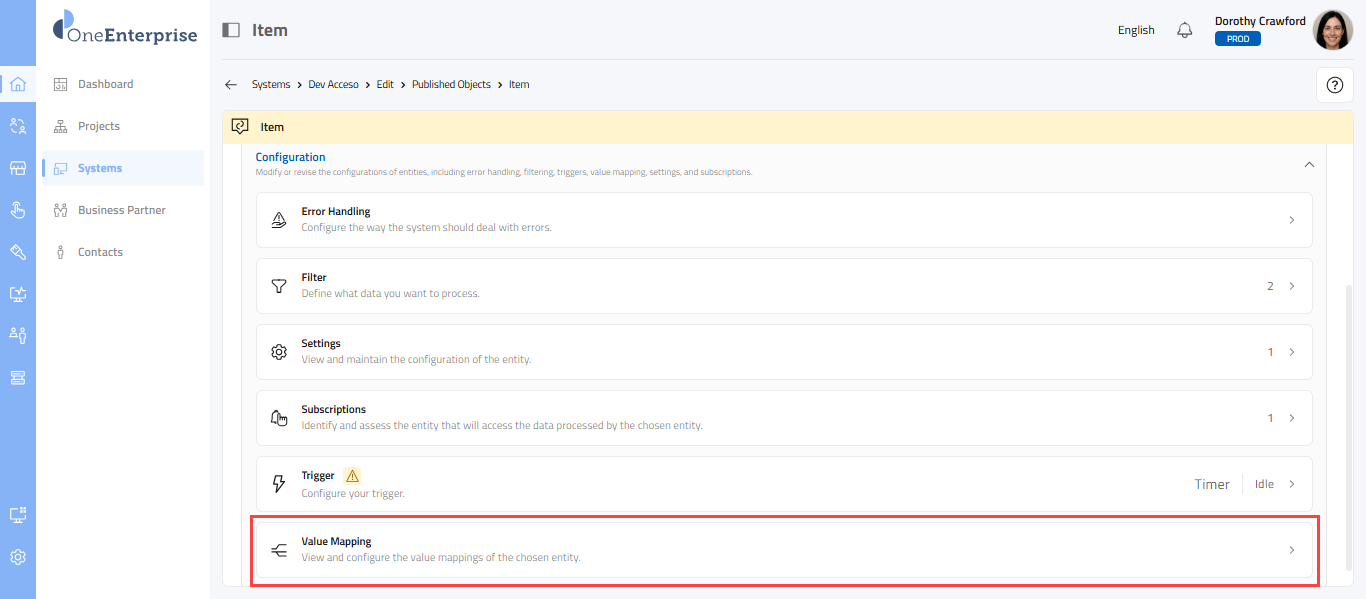Expand the Error Handling row arrow
The image size is (1366, 599).
coord(1291,220)
